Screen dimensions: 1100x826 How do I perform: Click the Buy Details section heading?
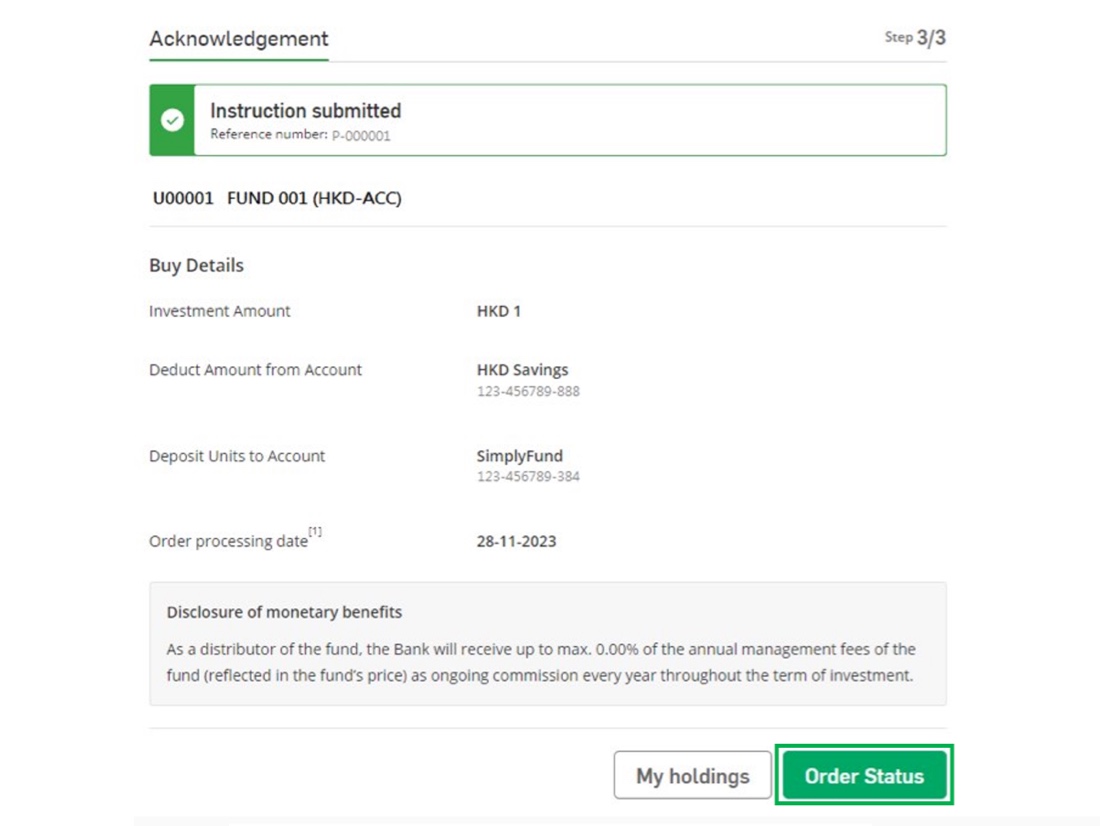pos(196,265)
